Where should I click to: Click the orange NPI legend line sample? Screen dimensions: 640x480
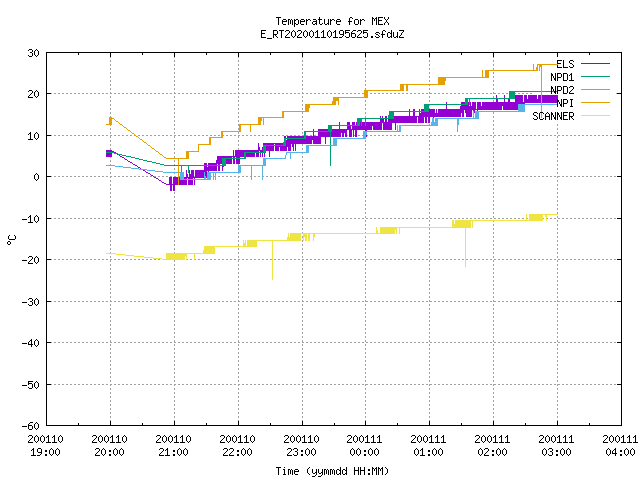pos(595,102)
